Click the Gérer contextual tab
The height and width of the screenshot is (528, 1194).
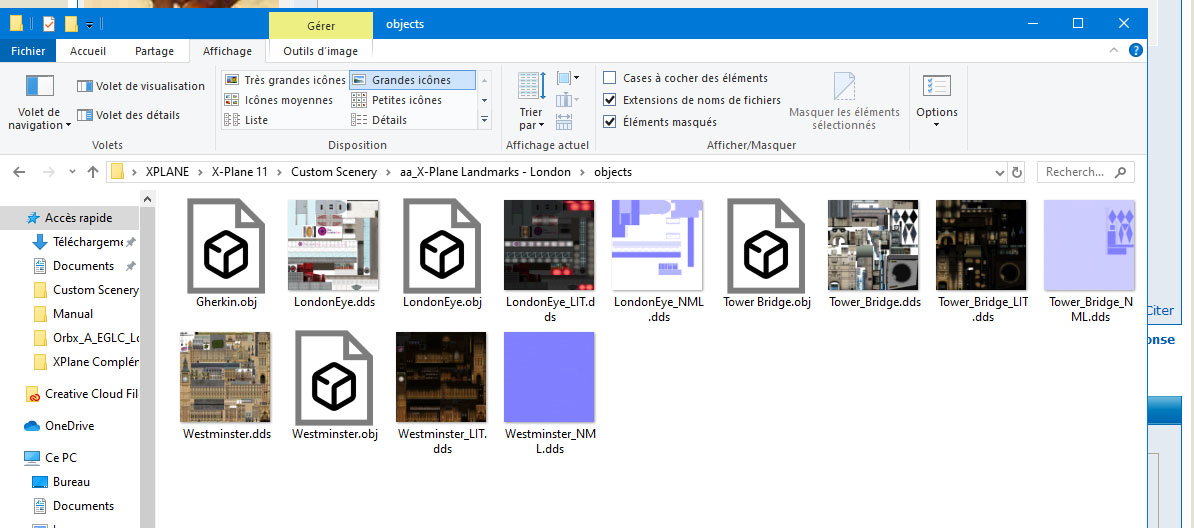tap(321, 26)
